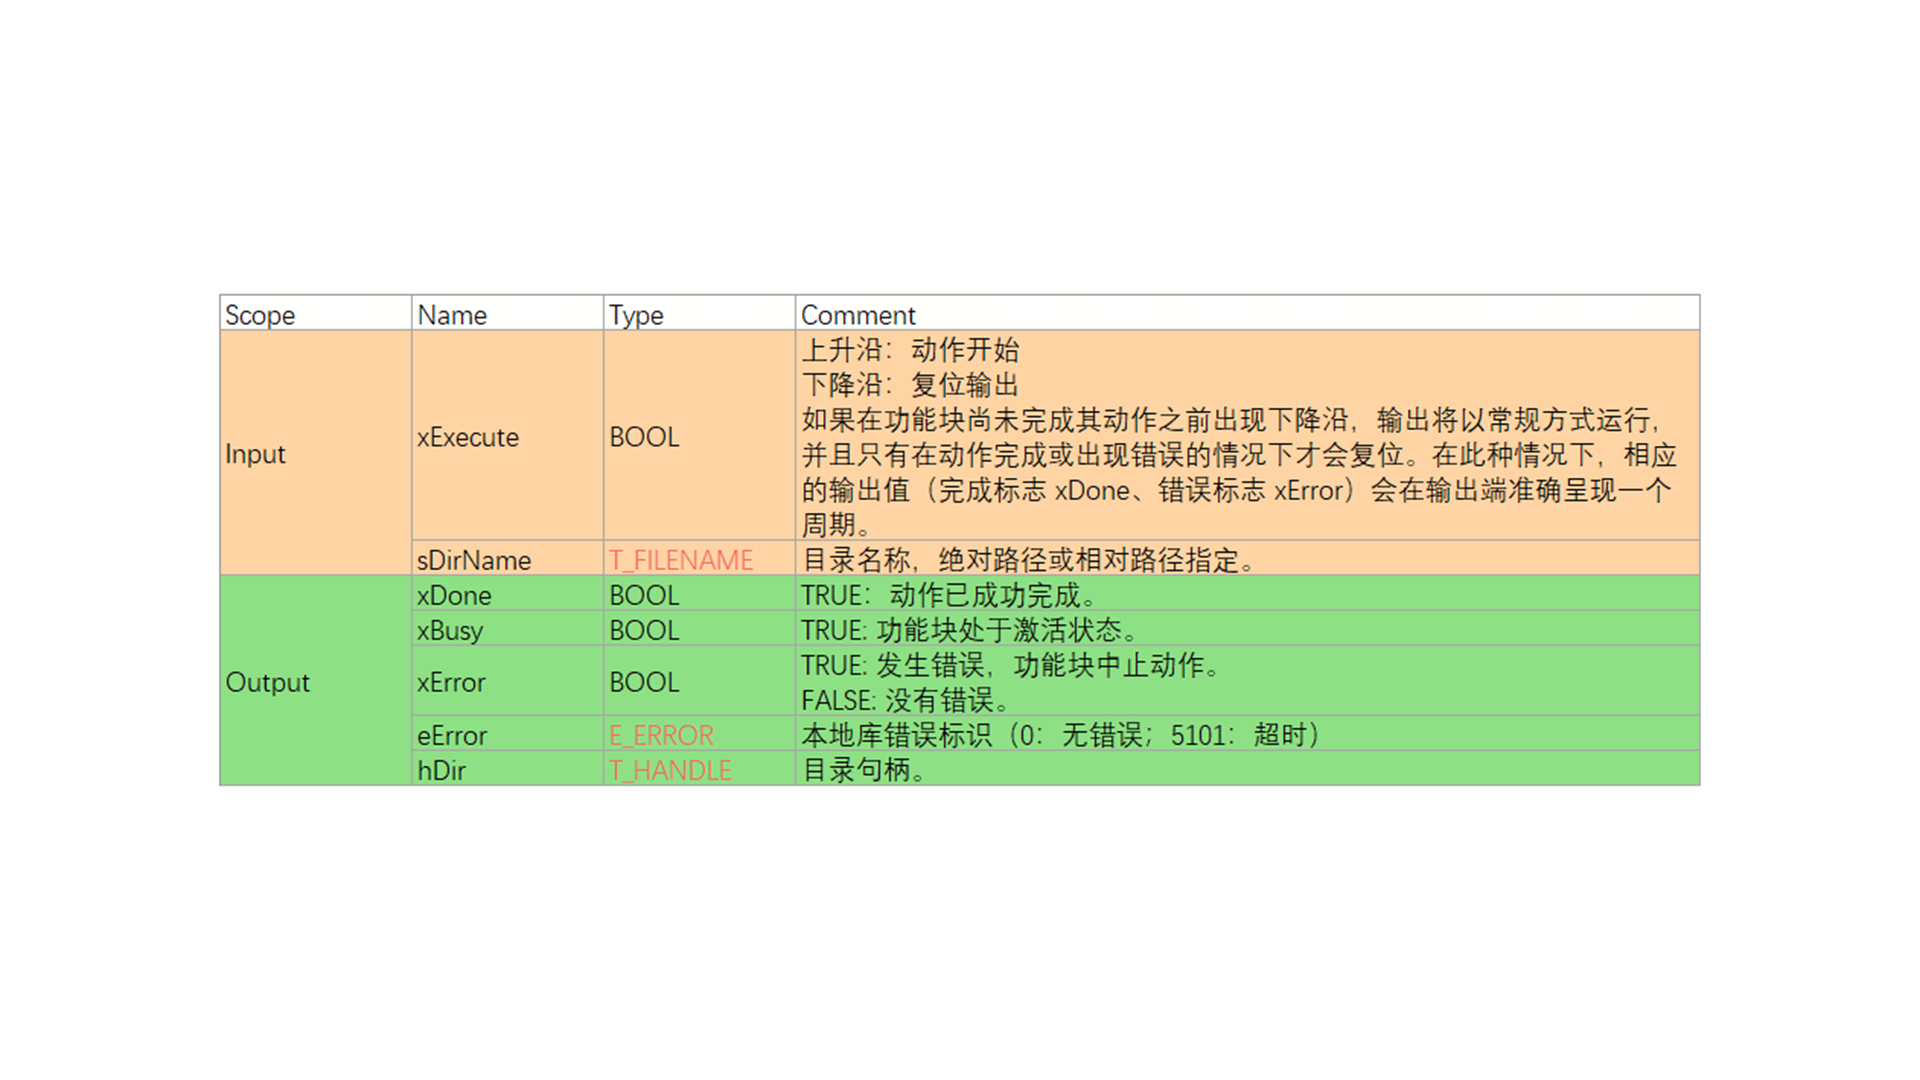
Task: Select the xError name cell
Action: click(x=451, y=682)
